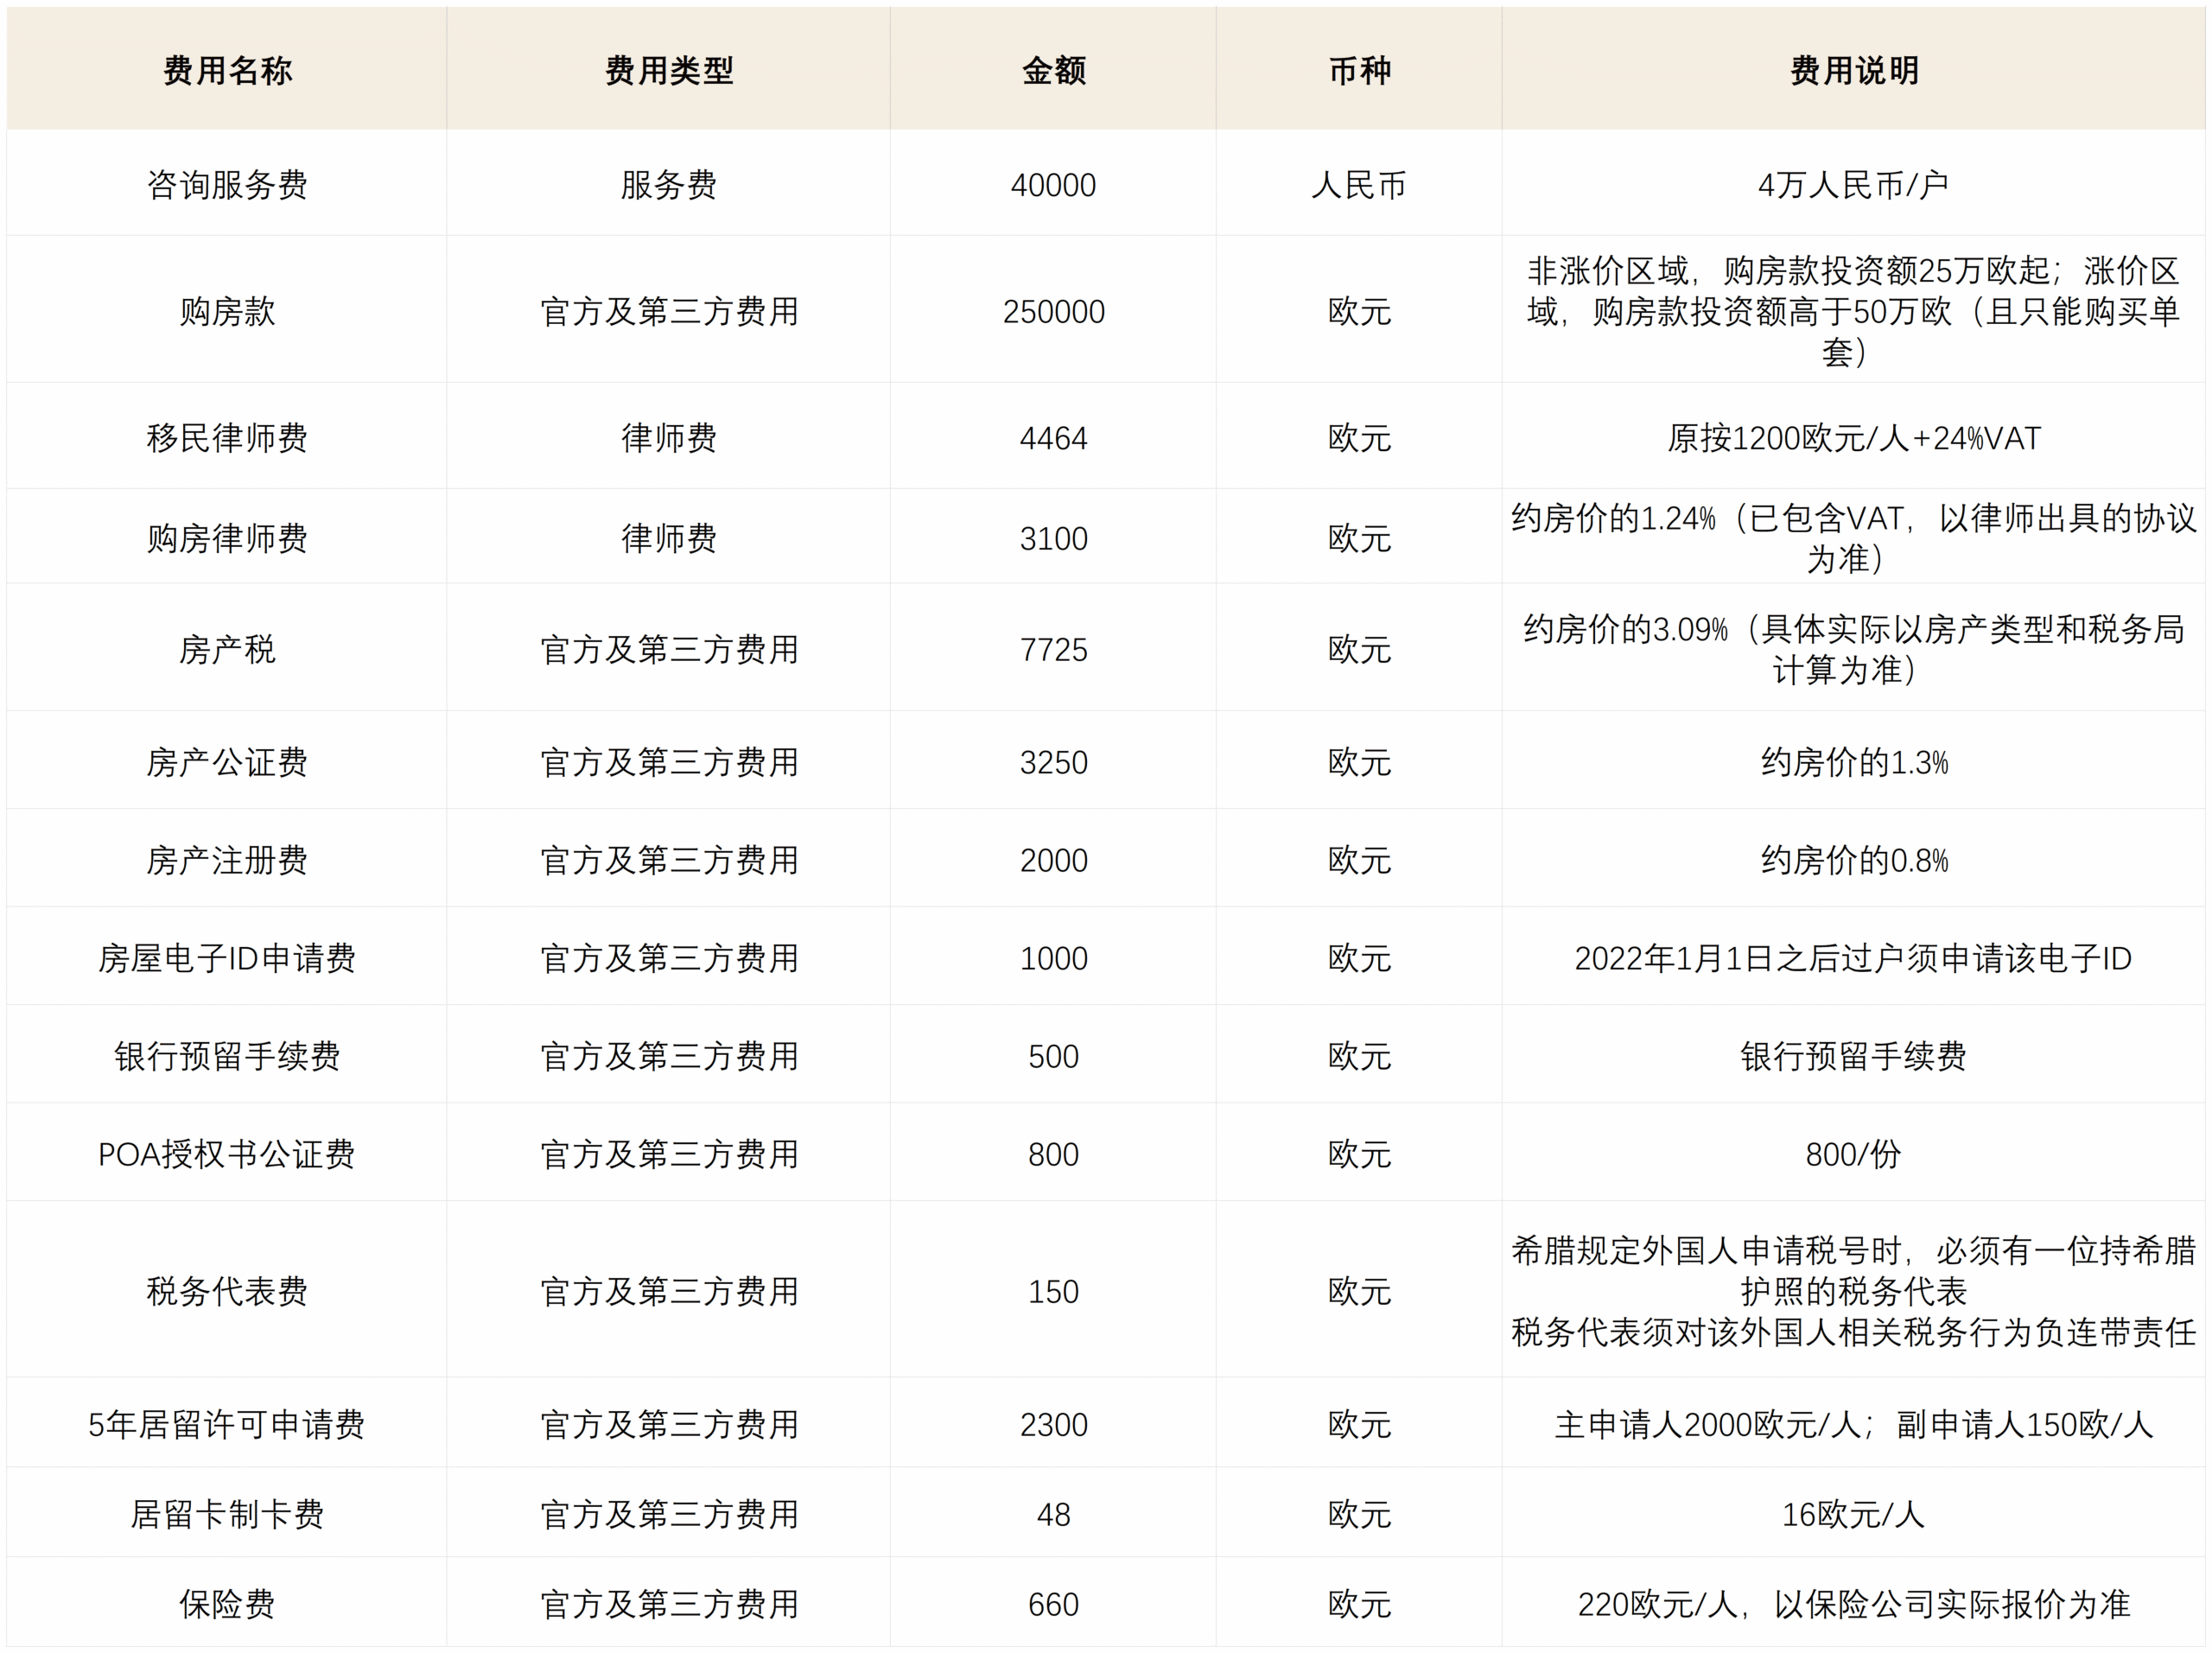The image size is (2212, 1653).
Task: Click the 税务代表费 cell
Action: coord(227,1292)
